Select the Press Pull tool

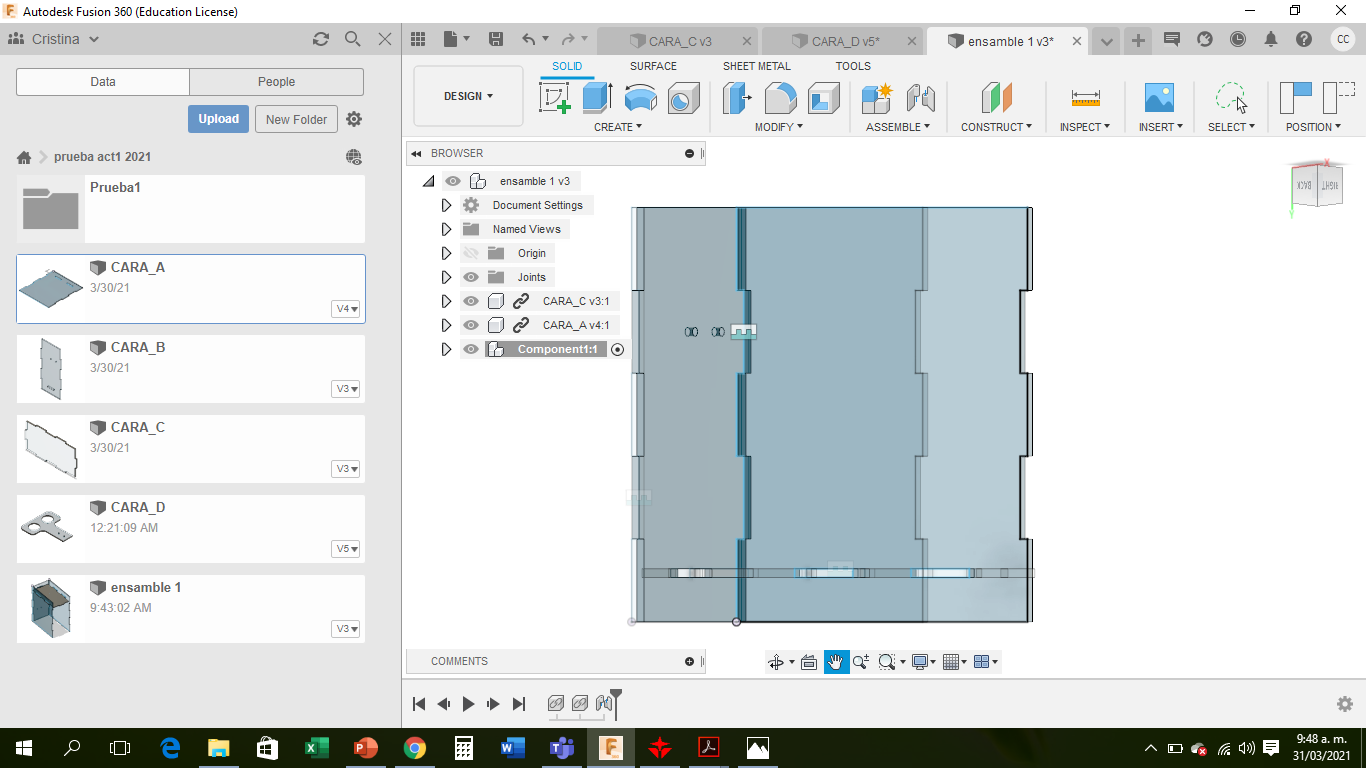point(738,98)
